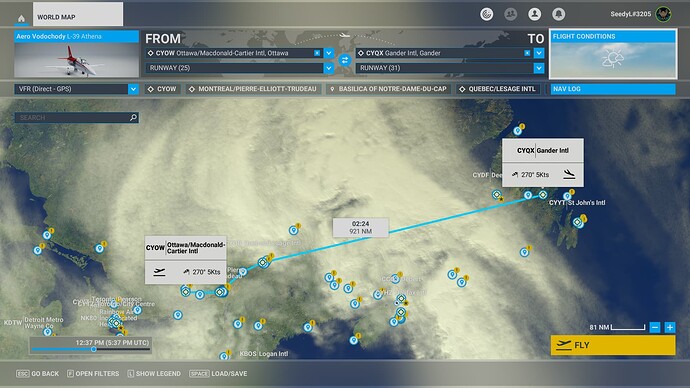Viewport: 690px width, 388px height.
Task: Open the FLIGHT CONDITIONS panel
Action: click(613, 54)
